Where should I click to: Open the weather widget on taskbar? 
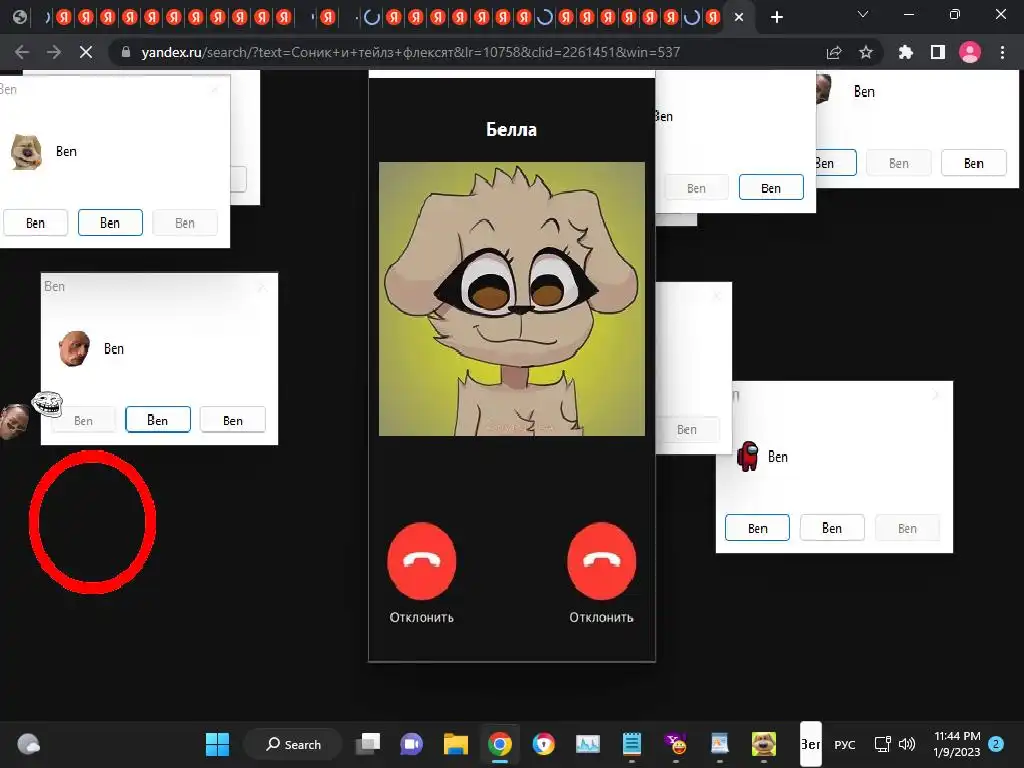pyautogui.click(x=28, y=744)
